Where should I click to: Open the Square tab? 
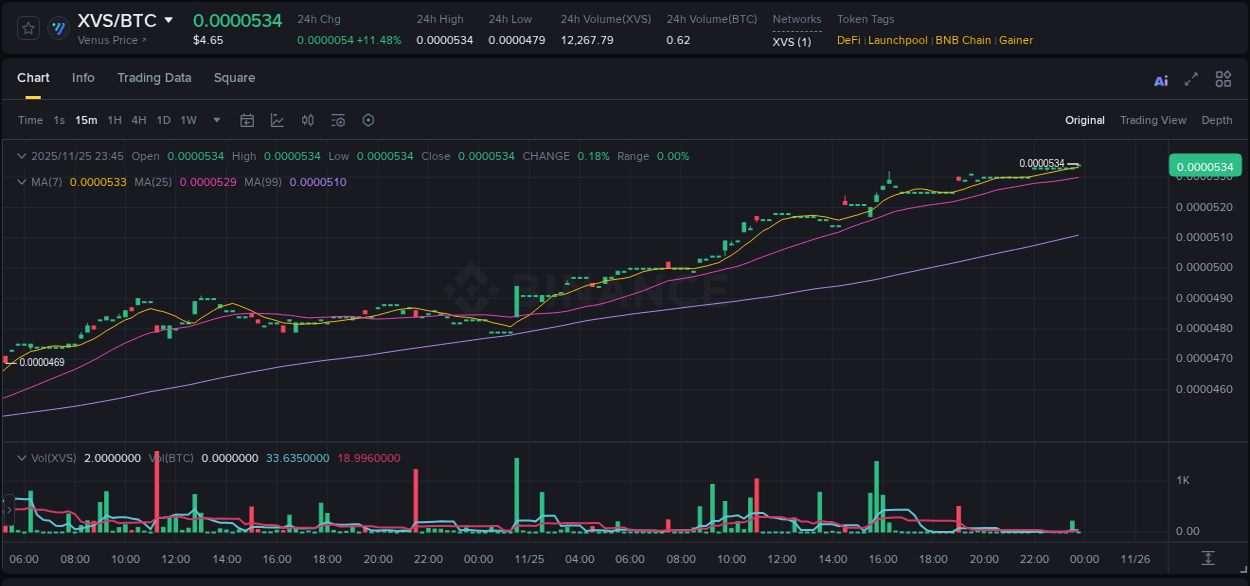[x=234, y=78]
